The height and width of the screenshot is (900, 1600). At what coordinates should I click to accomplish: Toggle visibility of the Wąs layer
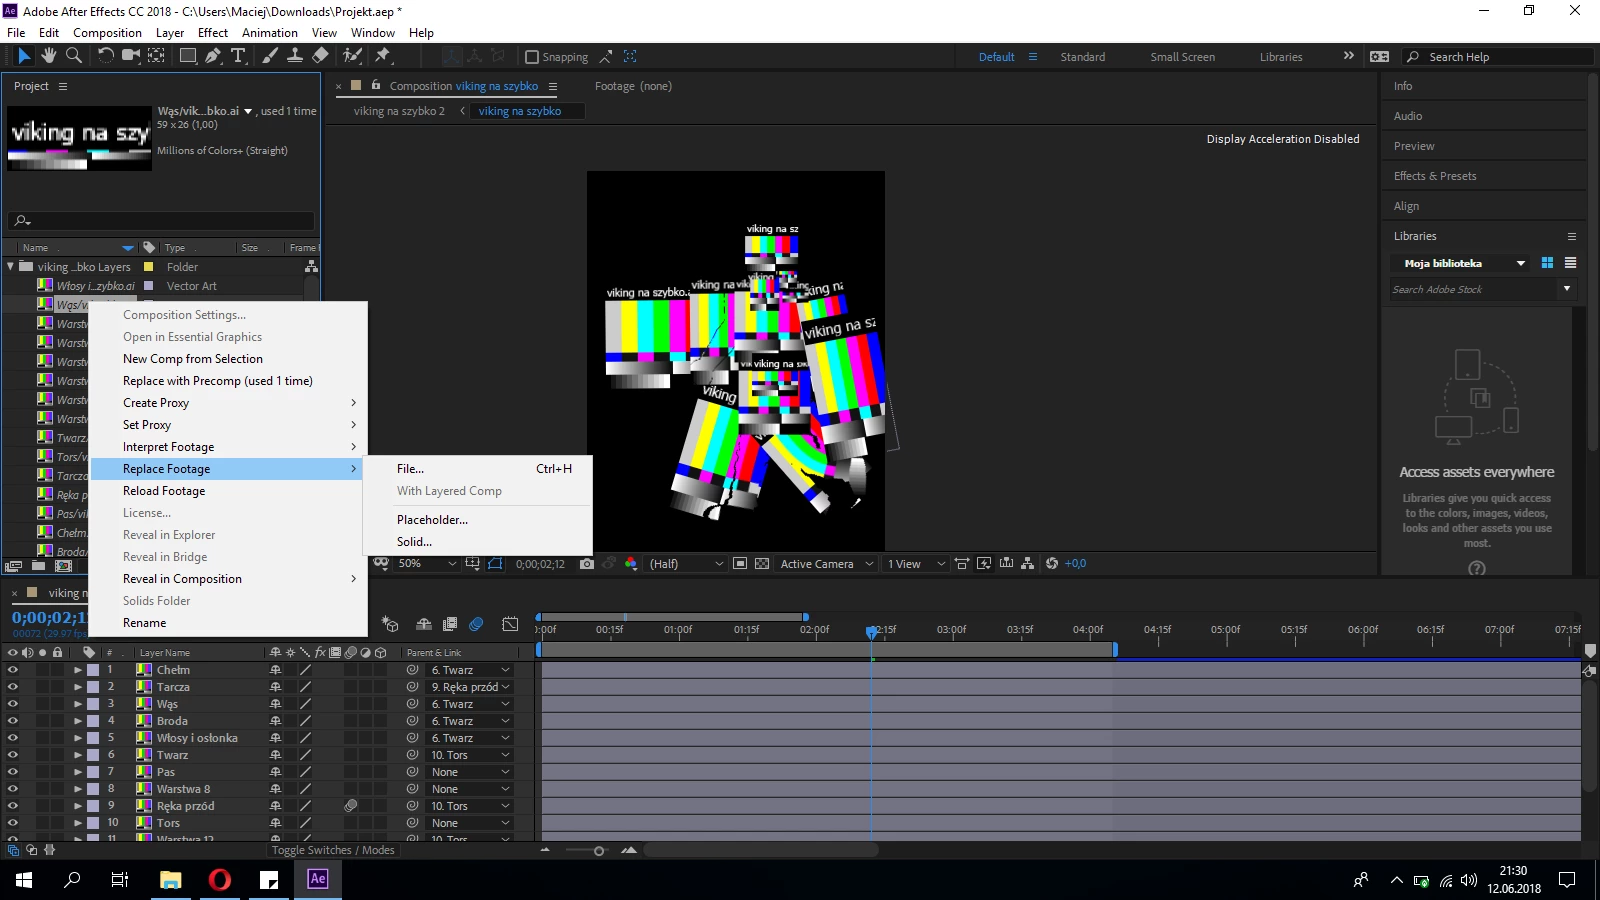13,704
